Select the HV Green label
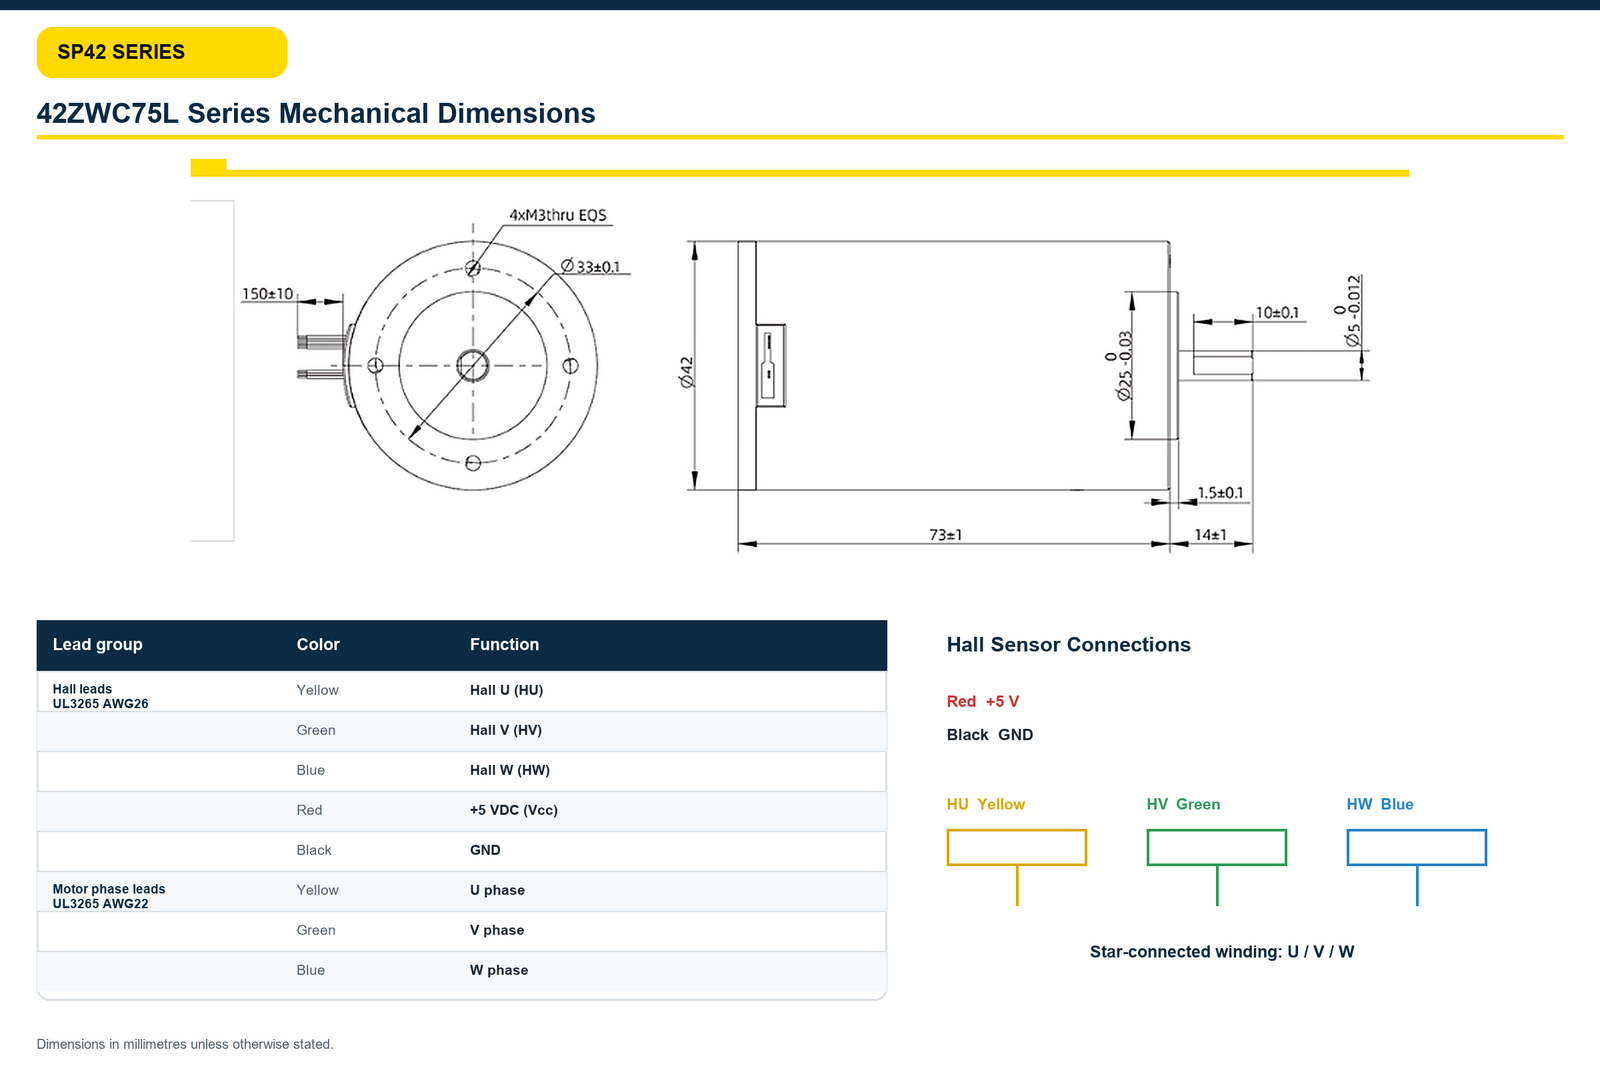1600x1067 pixels. coord(1183,804)
